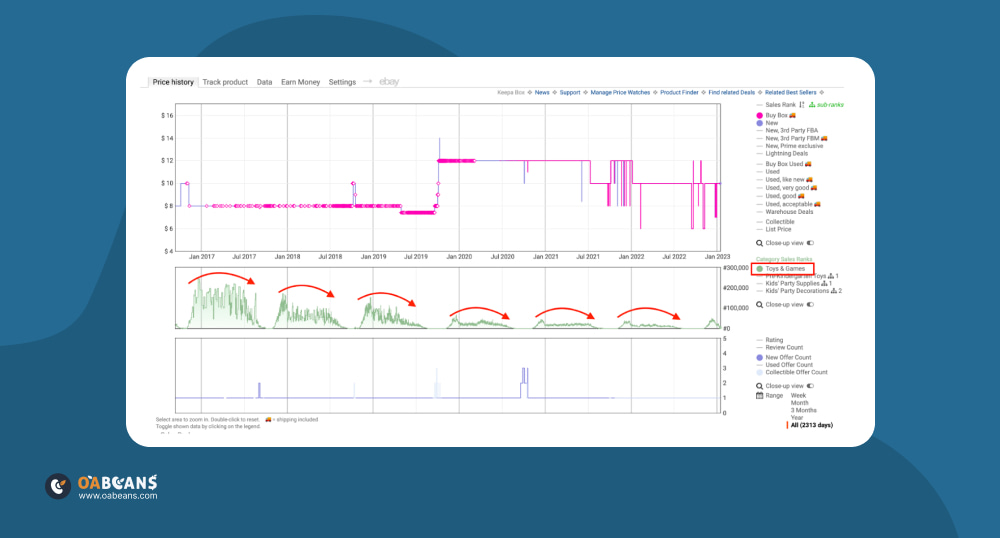
Task: Show New, Prime exclusive series
Action: tap(795, 146)
